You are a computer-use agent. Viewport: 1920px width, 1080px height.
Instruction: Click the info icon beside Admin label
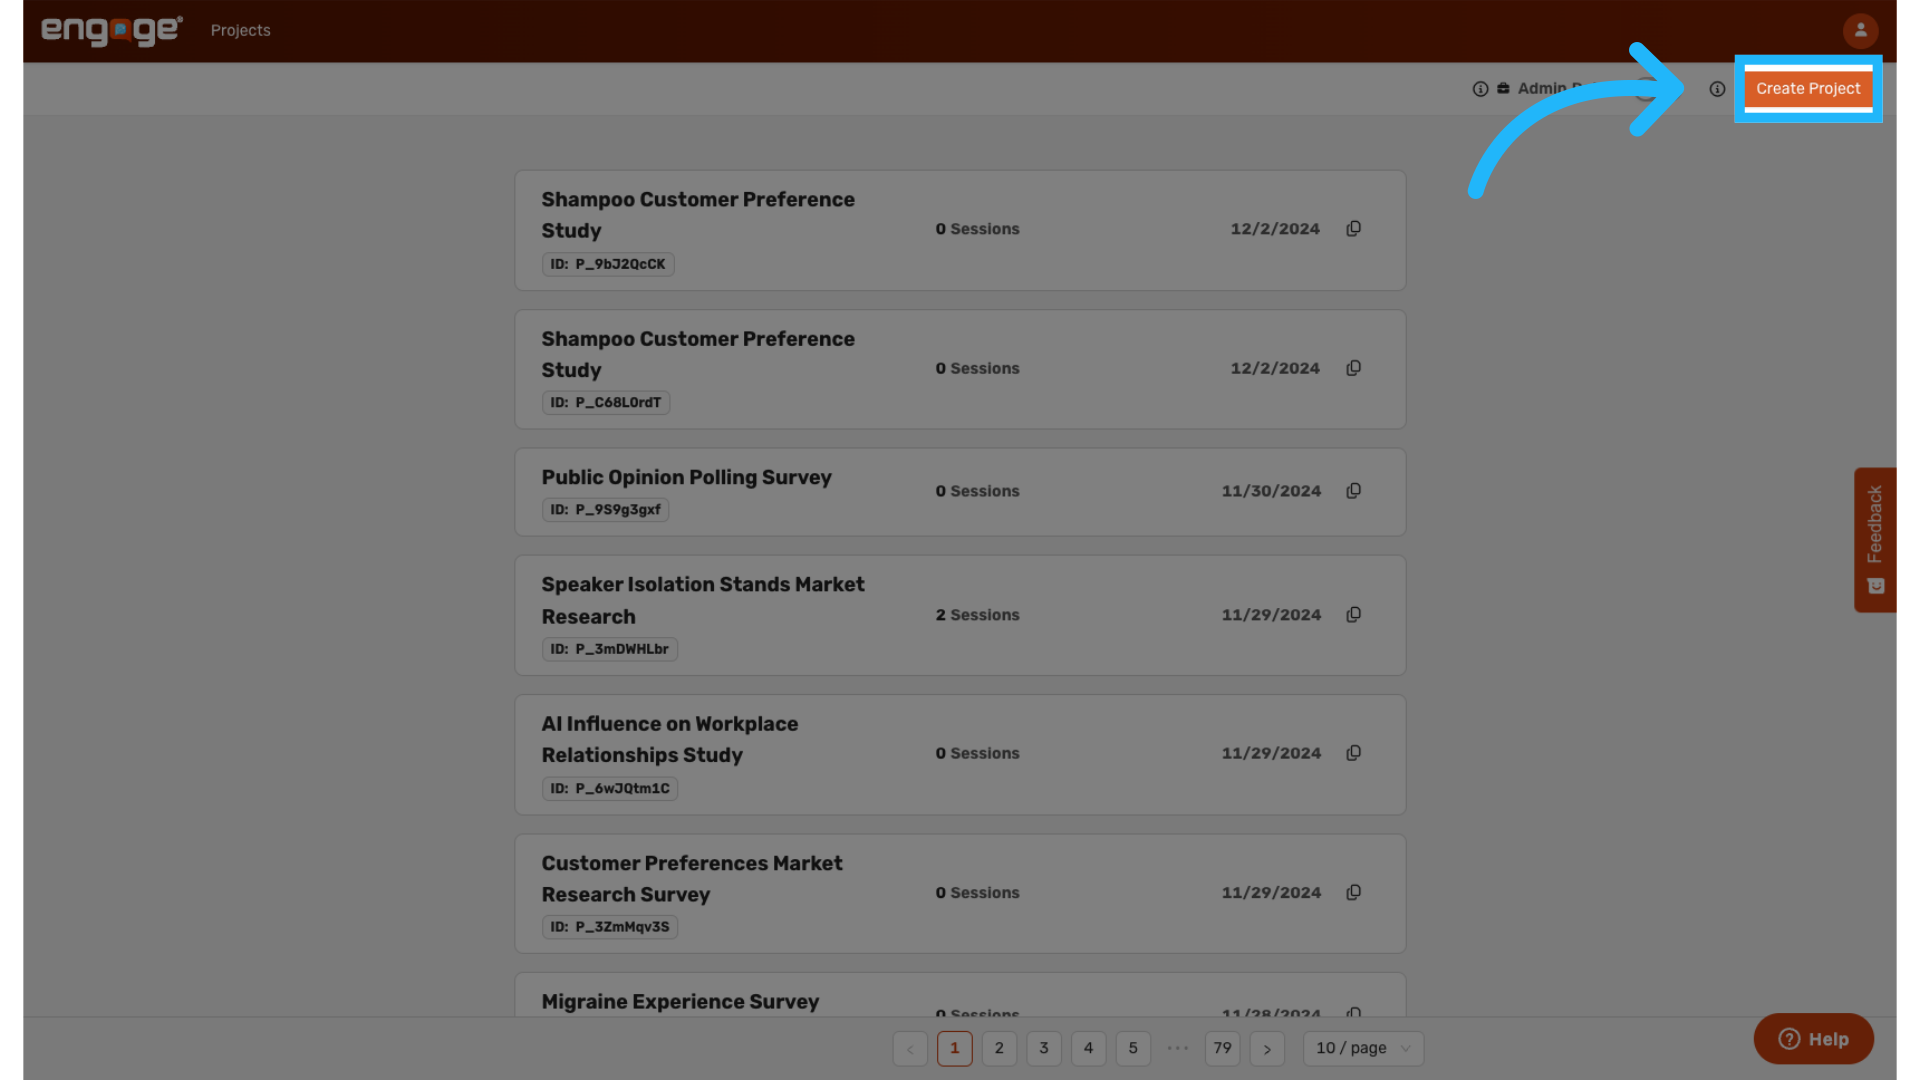(x=1480, y=89)
